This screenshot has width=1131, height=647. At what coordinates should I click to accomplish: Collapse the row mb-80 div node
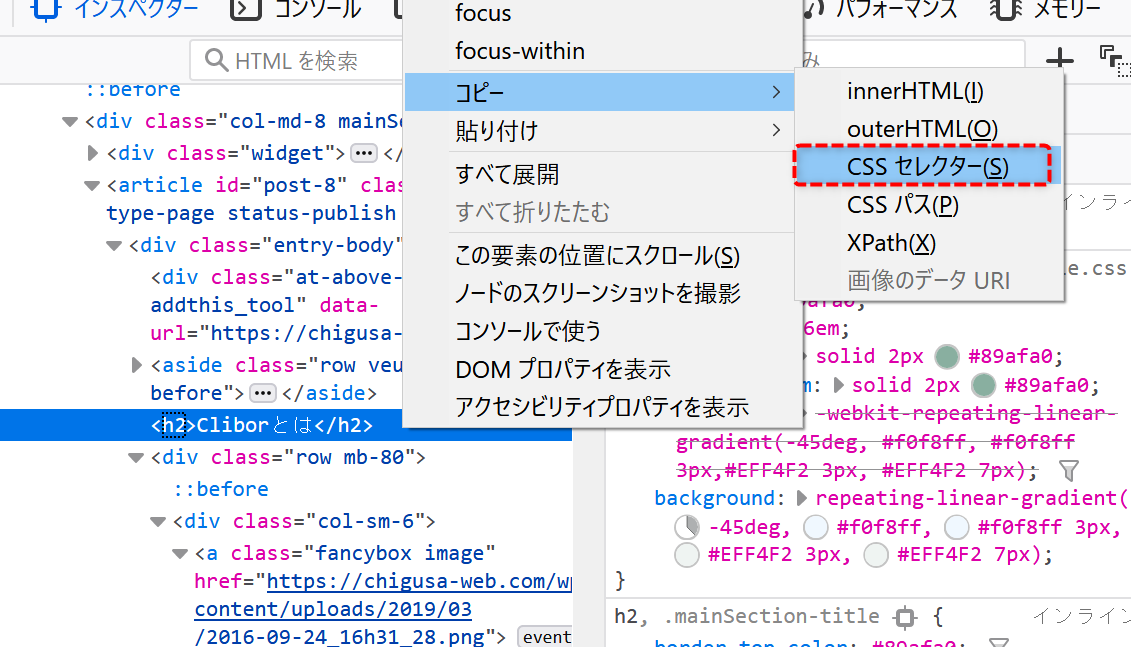pyautogui.click(x=136, y=457)
